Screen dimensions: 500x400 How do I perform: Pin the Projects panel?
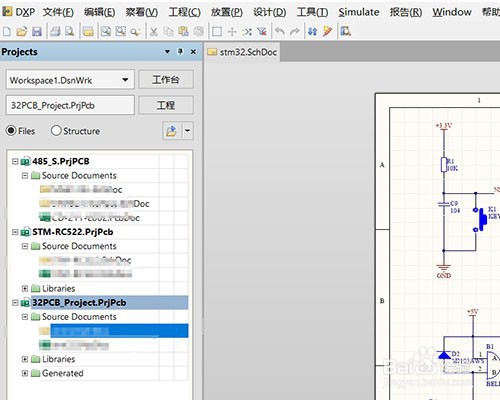pyautogui.click(x=180, y=52)
